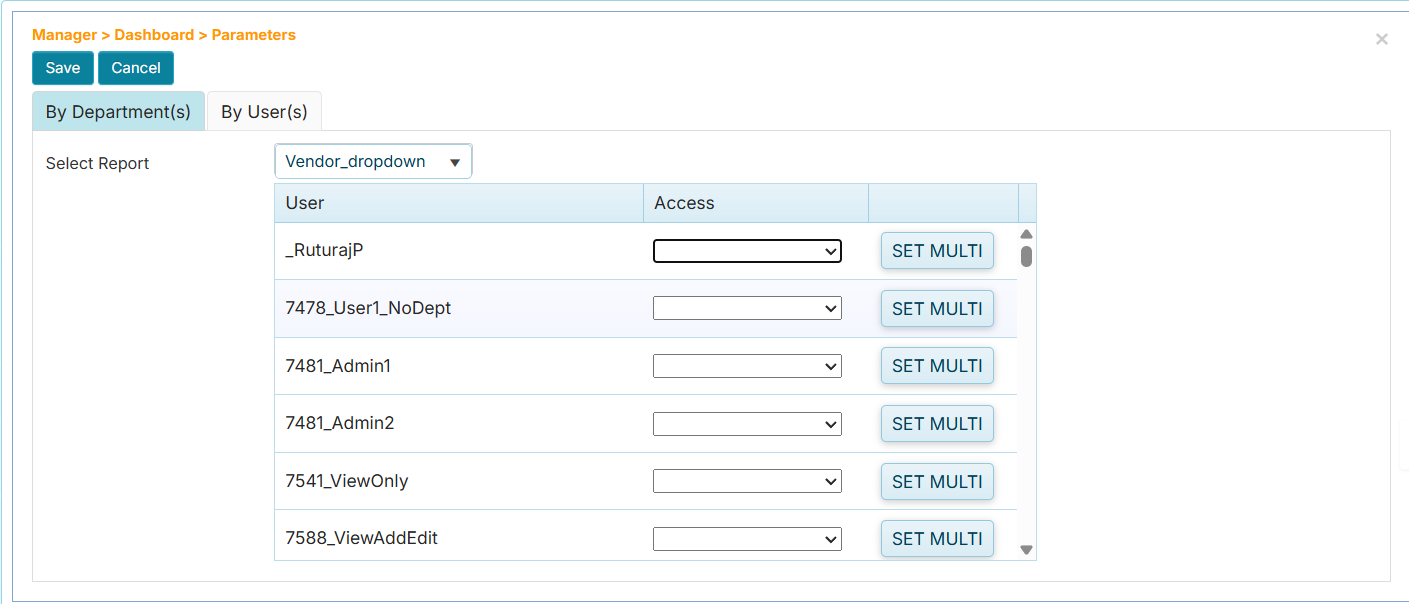Click SET MULTI for 7541_ViewOnly
The width and height of the screenshot is (1409, 604).
(x=936, y=481)
